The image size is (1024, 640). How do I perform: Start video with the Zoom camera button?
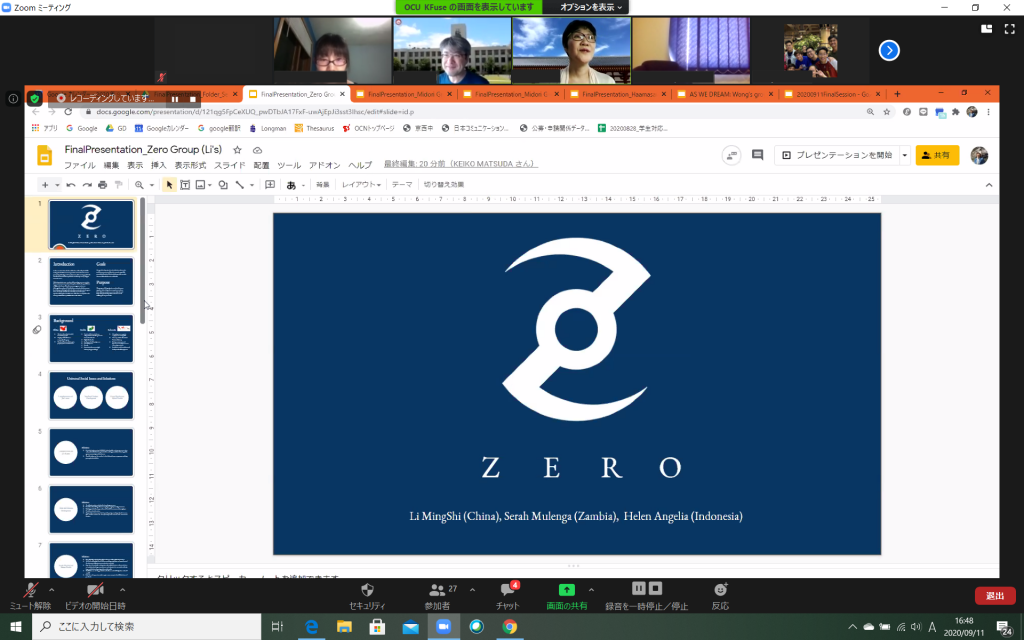point(96,590)
